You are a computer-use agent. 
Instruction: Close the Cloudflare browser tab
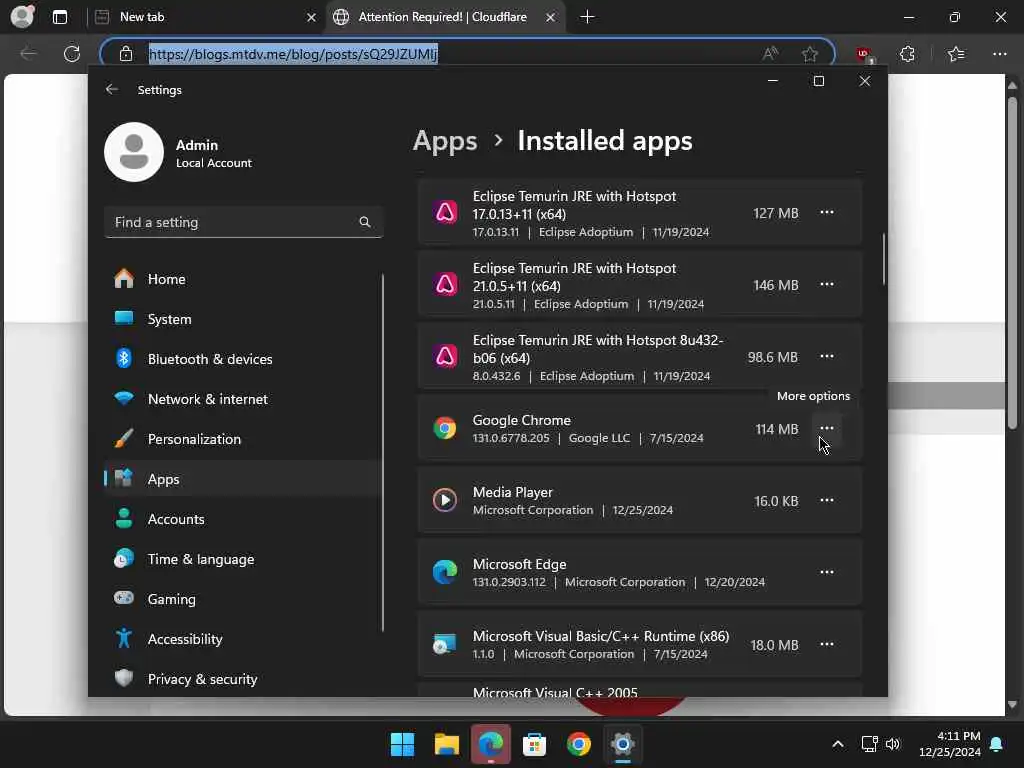551,18
